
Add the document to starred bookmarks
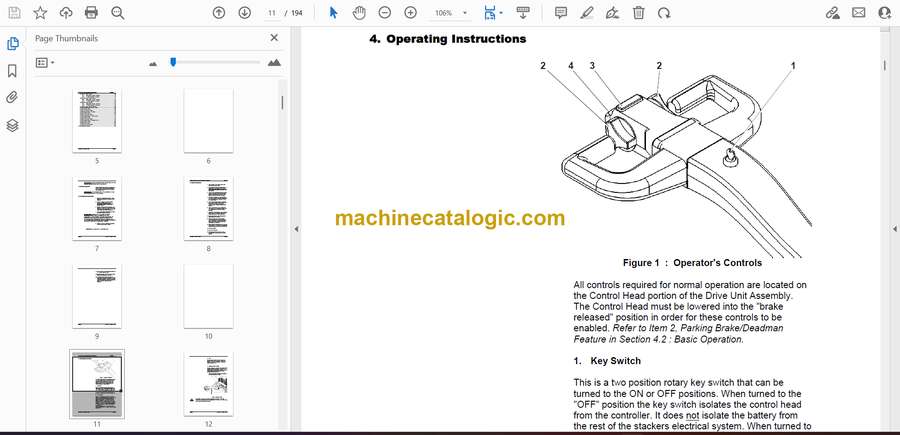[x=40, y=13]
